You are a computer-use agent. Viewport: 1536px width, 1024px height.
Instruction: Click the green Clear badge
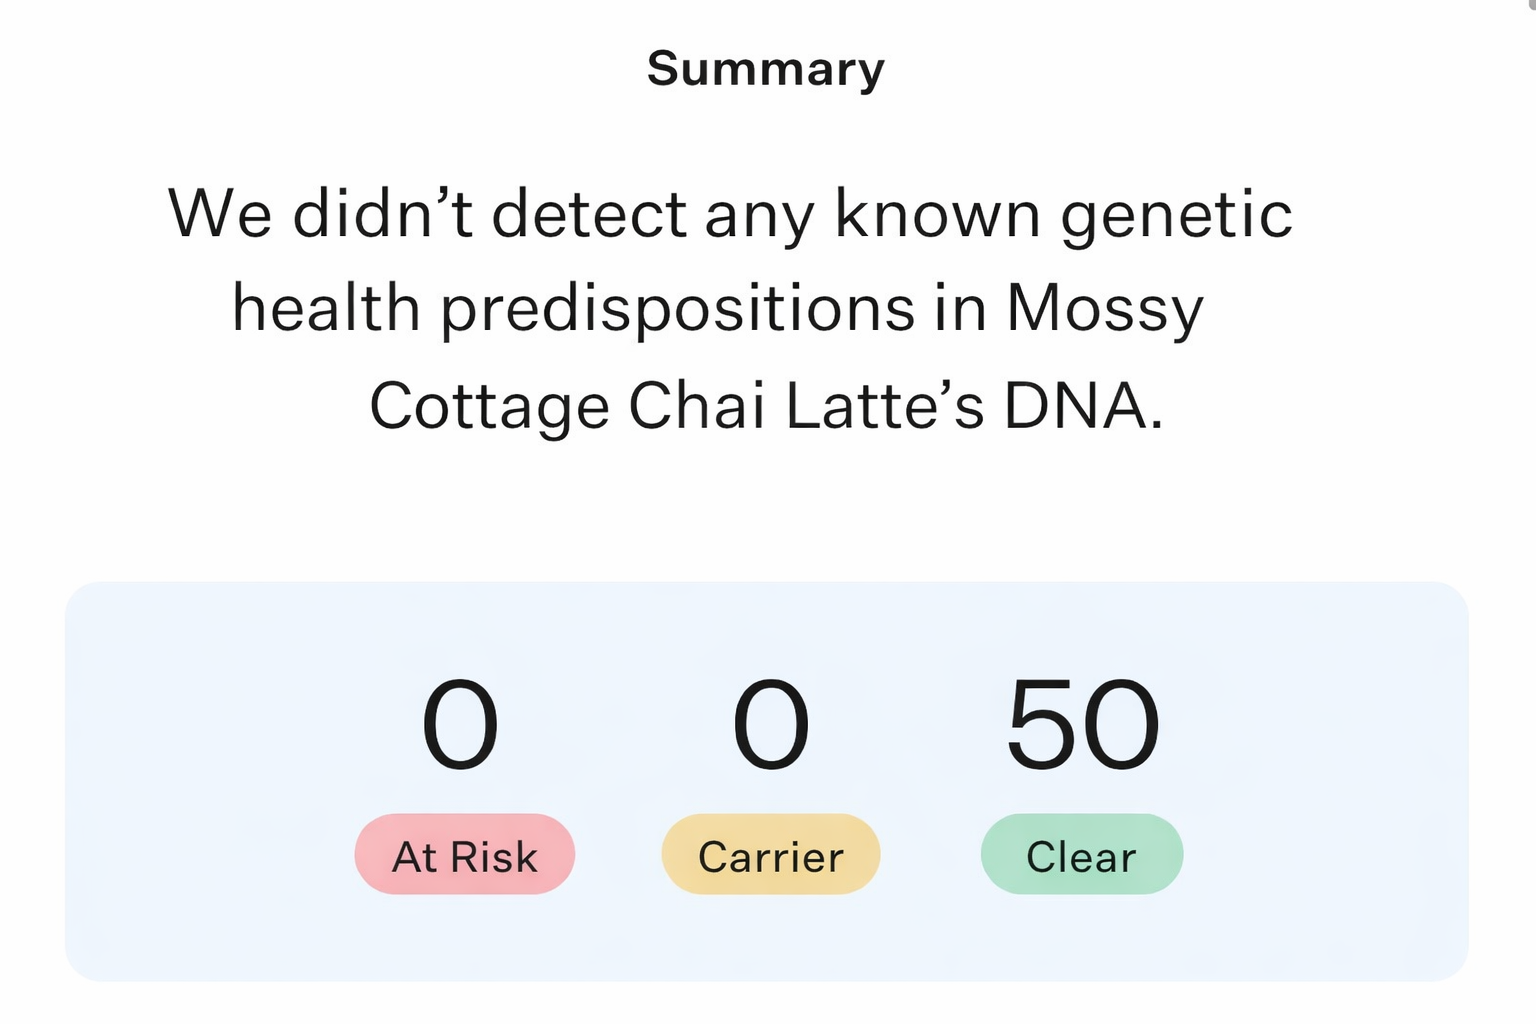[1081, 855]
